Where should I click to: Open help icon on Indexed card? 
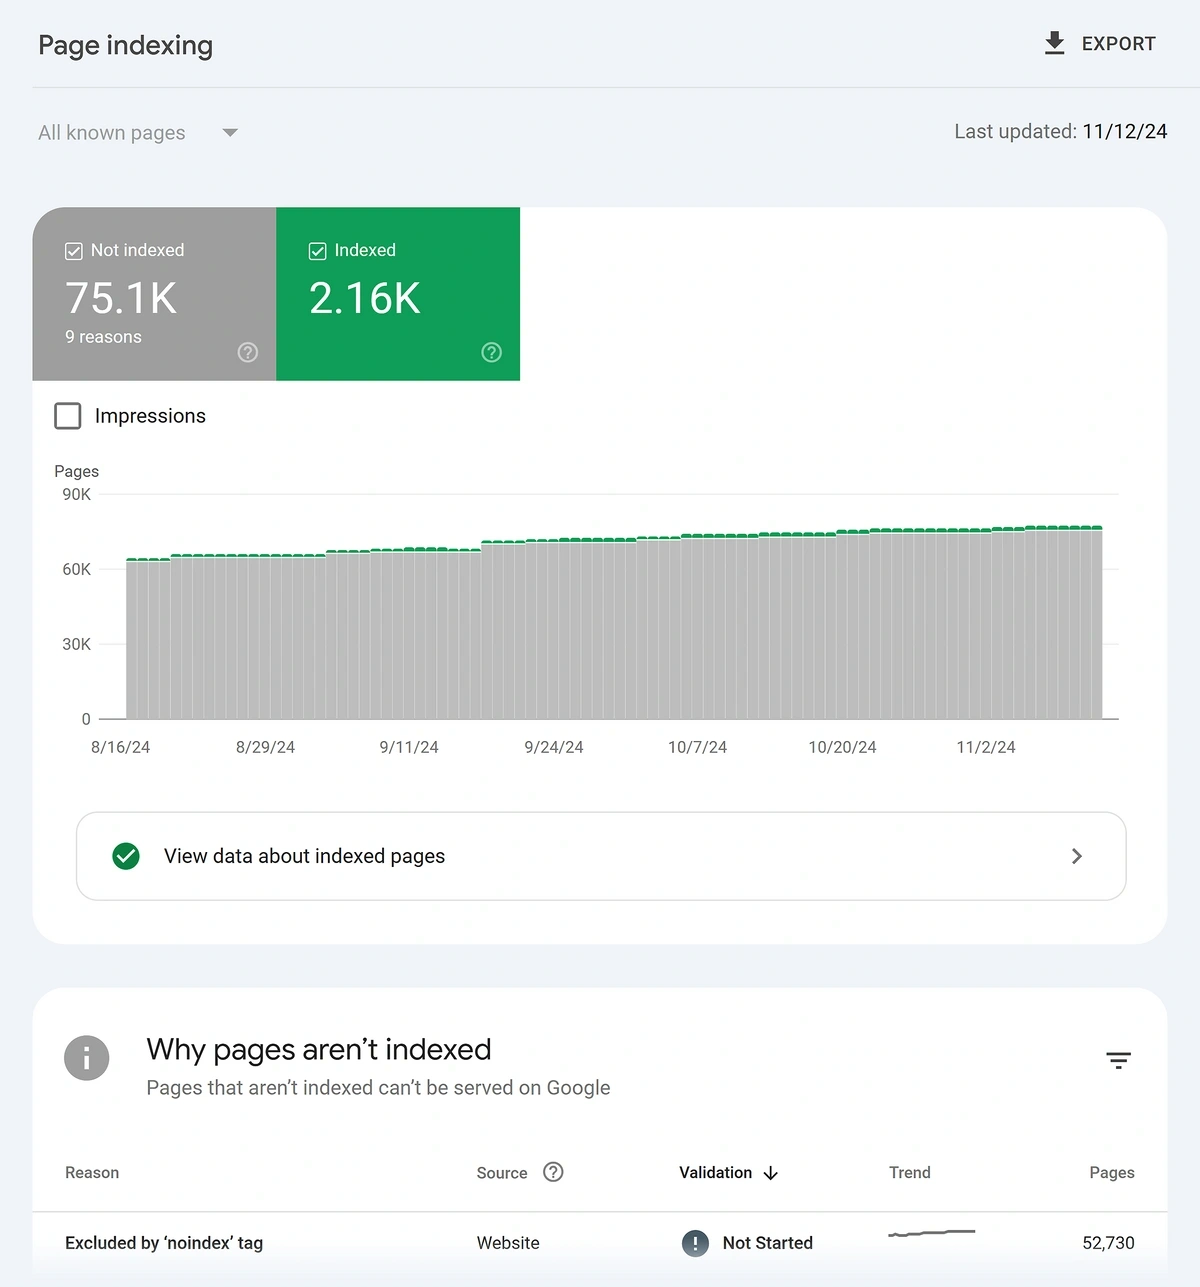[491, 352]
